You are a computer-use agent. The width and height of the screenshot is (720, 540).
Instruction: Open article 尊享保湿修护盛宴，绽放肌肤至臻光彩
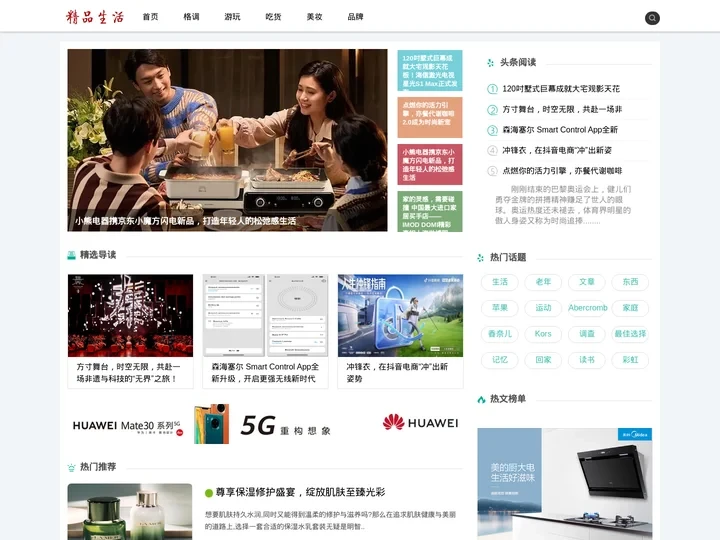click(300, 492)
